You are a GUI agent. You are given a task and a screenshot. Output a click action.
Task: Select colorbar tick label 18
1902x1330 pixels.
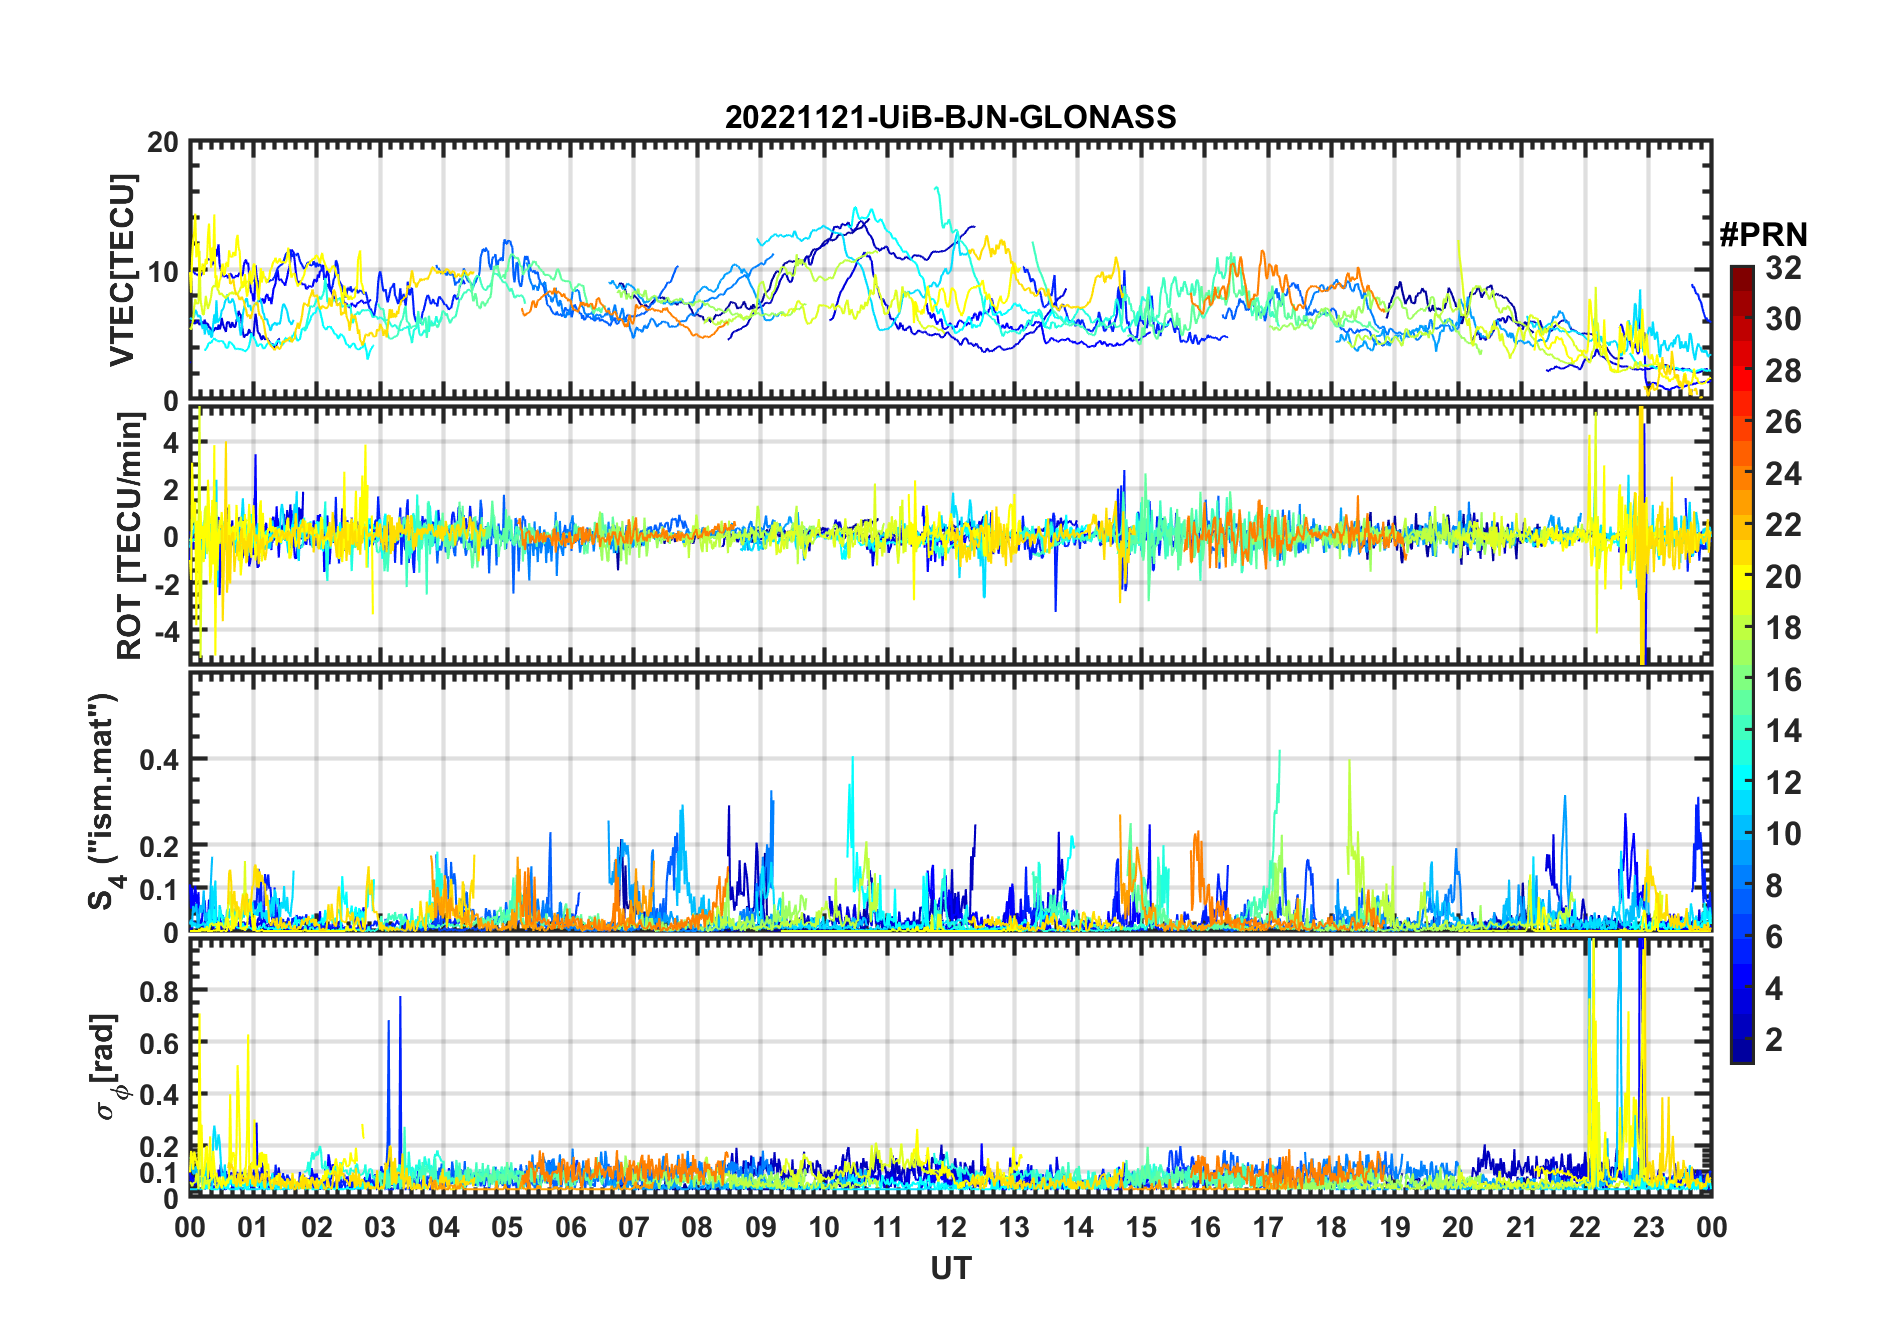pyautogui.click(x=1783, y=628)
